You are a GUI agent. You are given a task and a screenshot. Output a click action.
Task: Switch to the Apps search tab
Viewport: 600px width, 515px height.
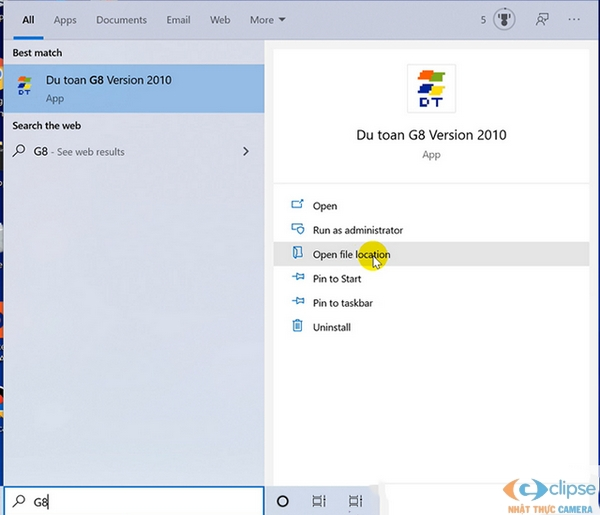(x=65, y=20)
